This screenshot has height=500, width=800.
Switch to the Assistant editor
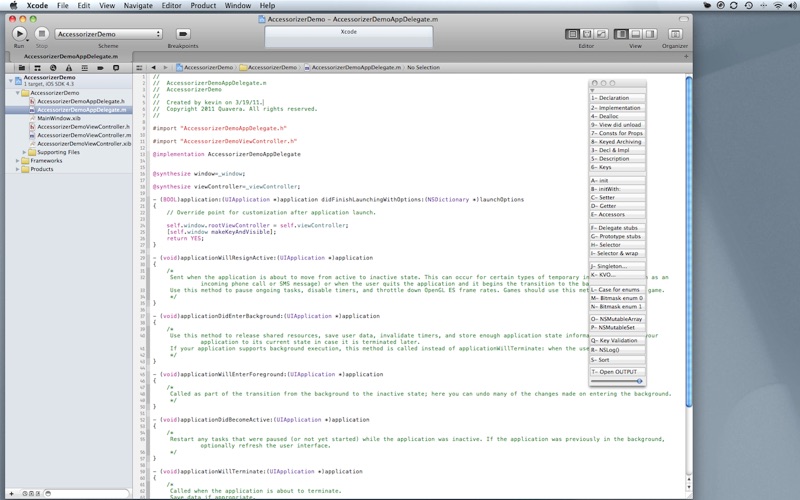(x=587, y=34)
